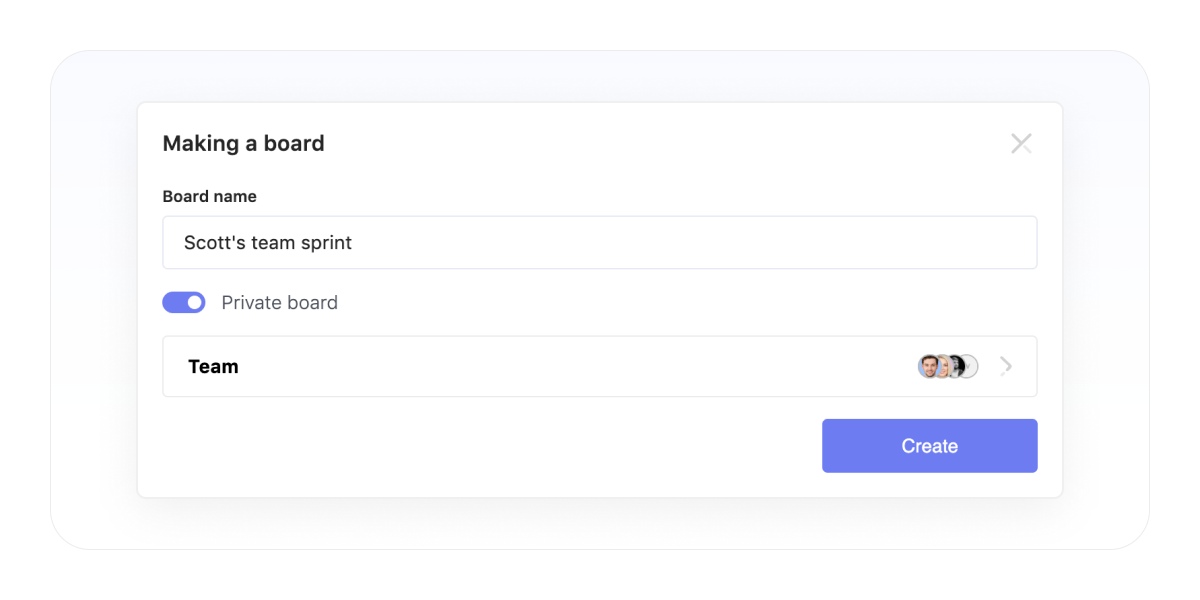Expand the Team row chevron arrow
1200x600 pixels.
click(1006, 366)
